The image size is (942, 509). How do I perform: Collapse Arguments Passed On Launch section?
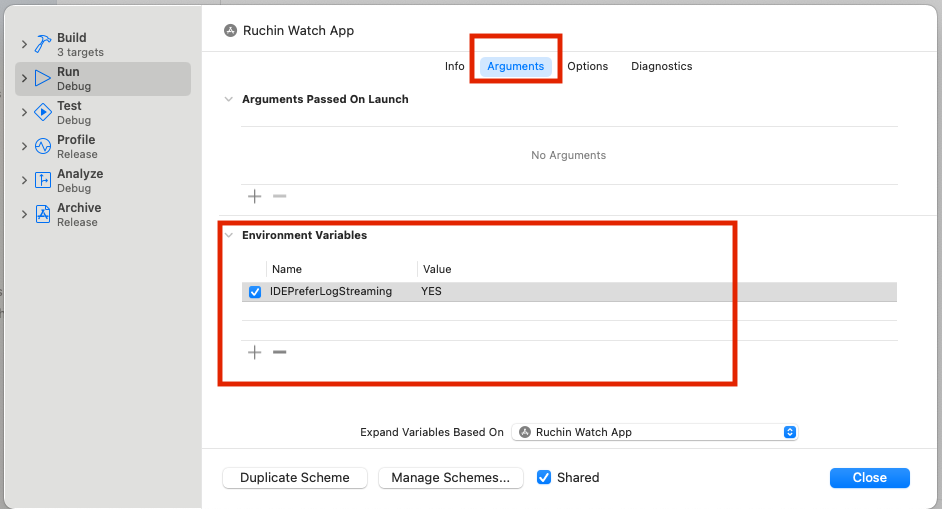point(229,100)
